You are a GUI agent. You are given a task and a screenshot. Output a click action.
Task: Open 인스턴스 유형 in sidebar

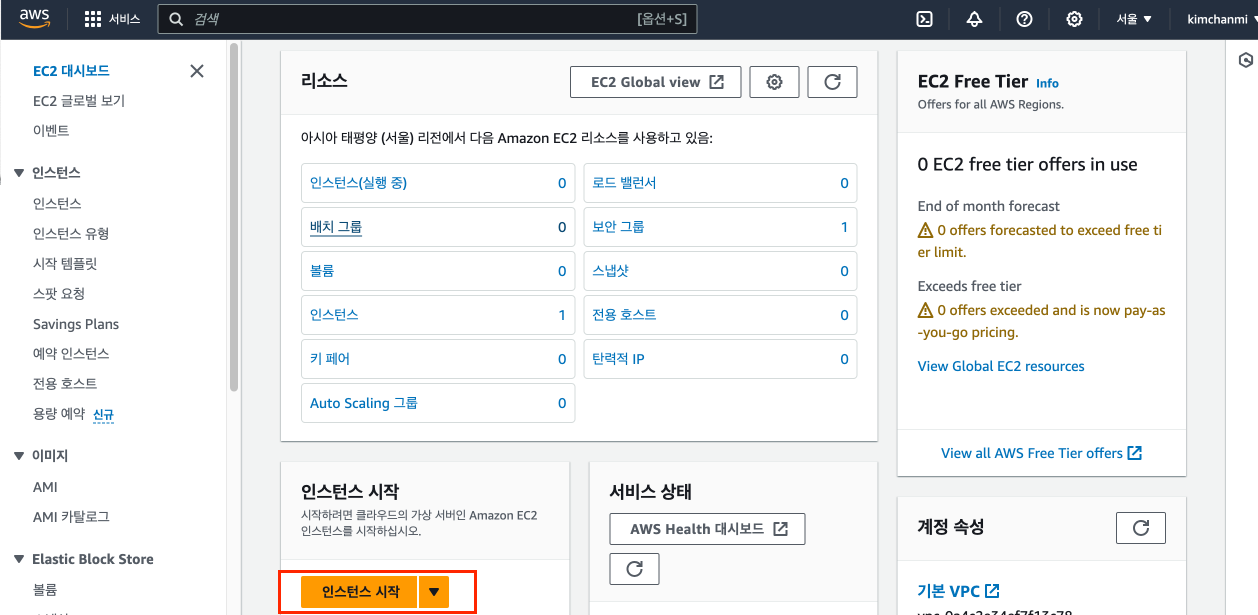point(71,233)
